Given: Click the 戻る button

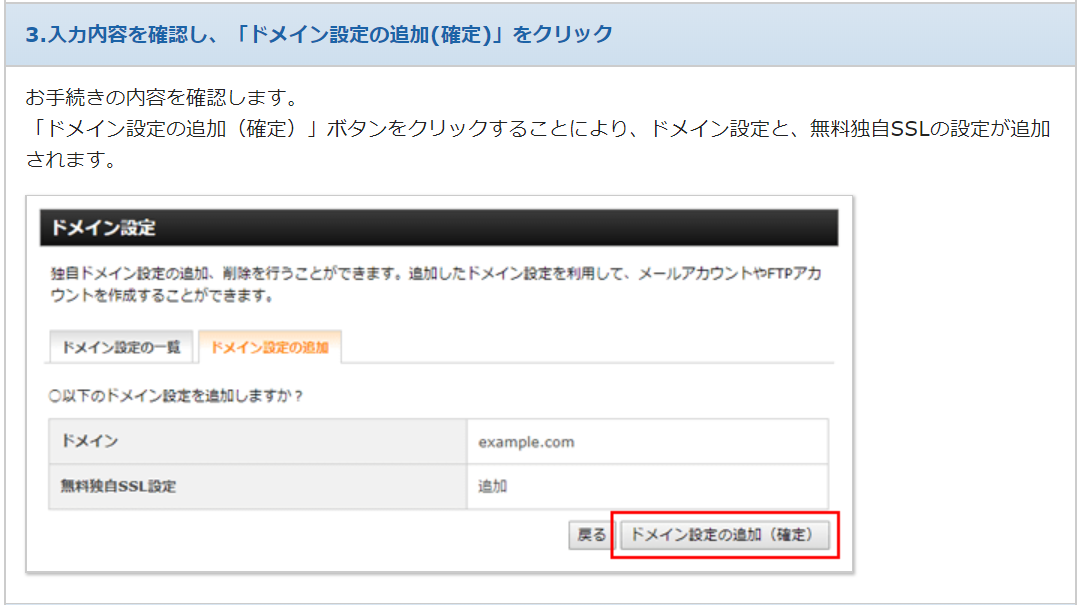Looking at the screenshot, I should tap(591, 535).
